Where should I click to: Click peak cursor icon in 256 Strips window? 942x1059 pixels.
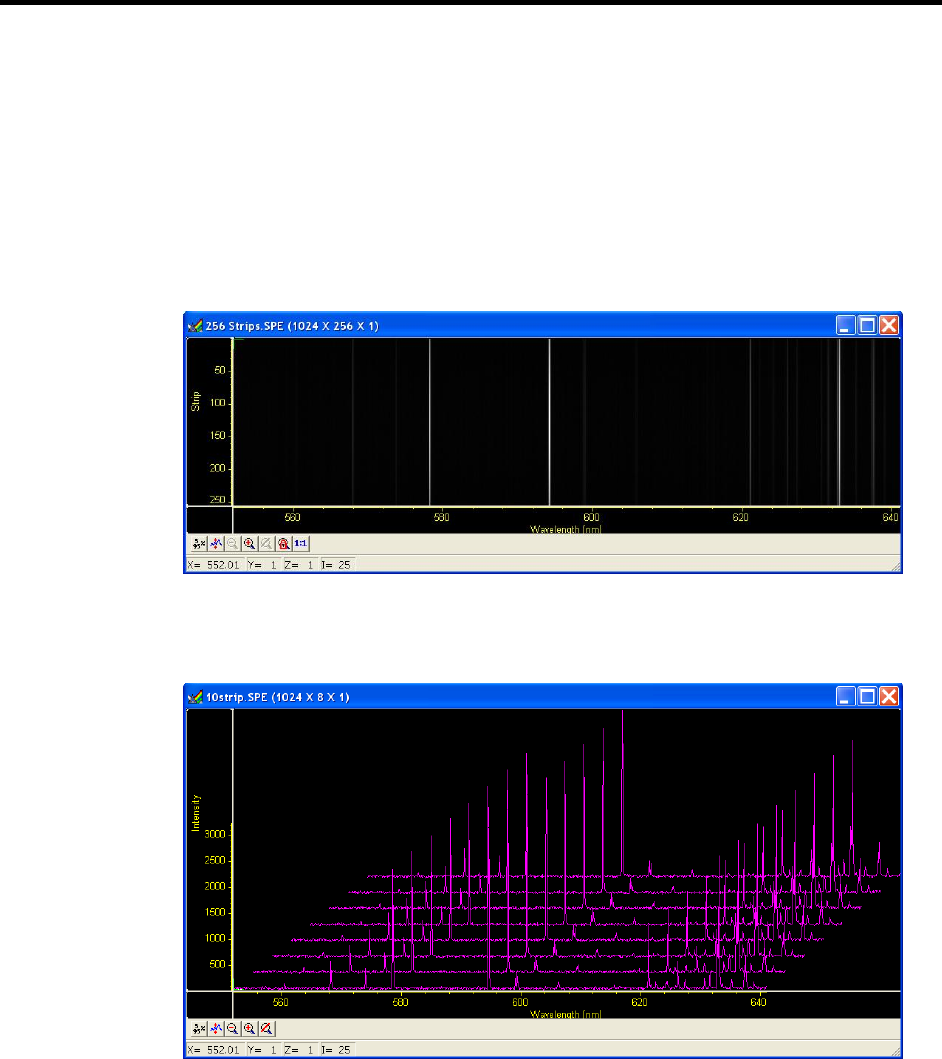216,544
